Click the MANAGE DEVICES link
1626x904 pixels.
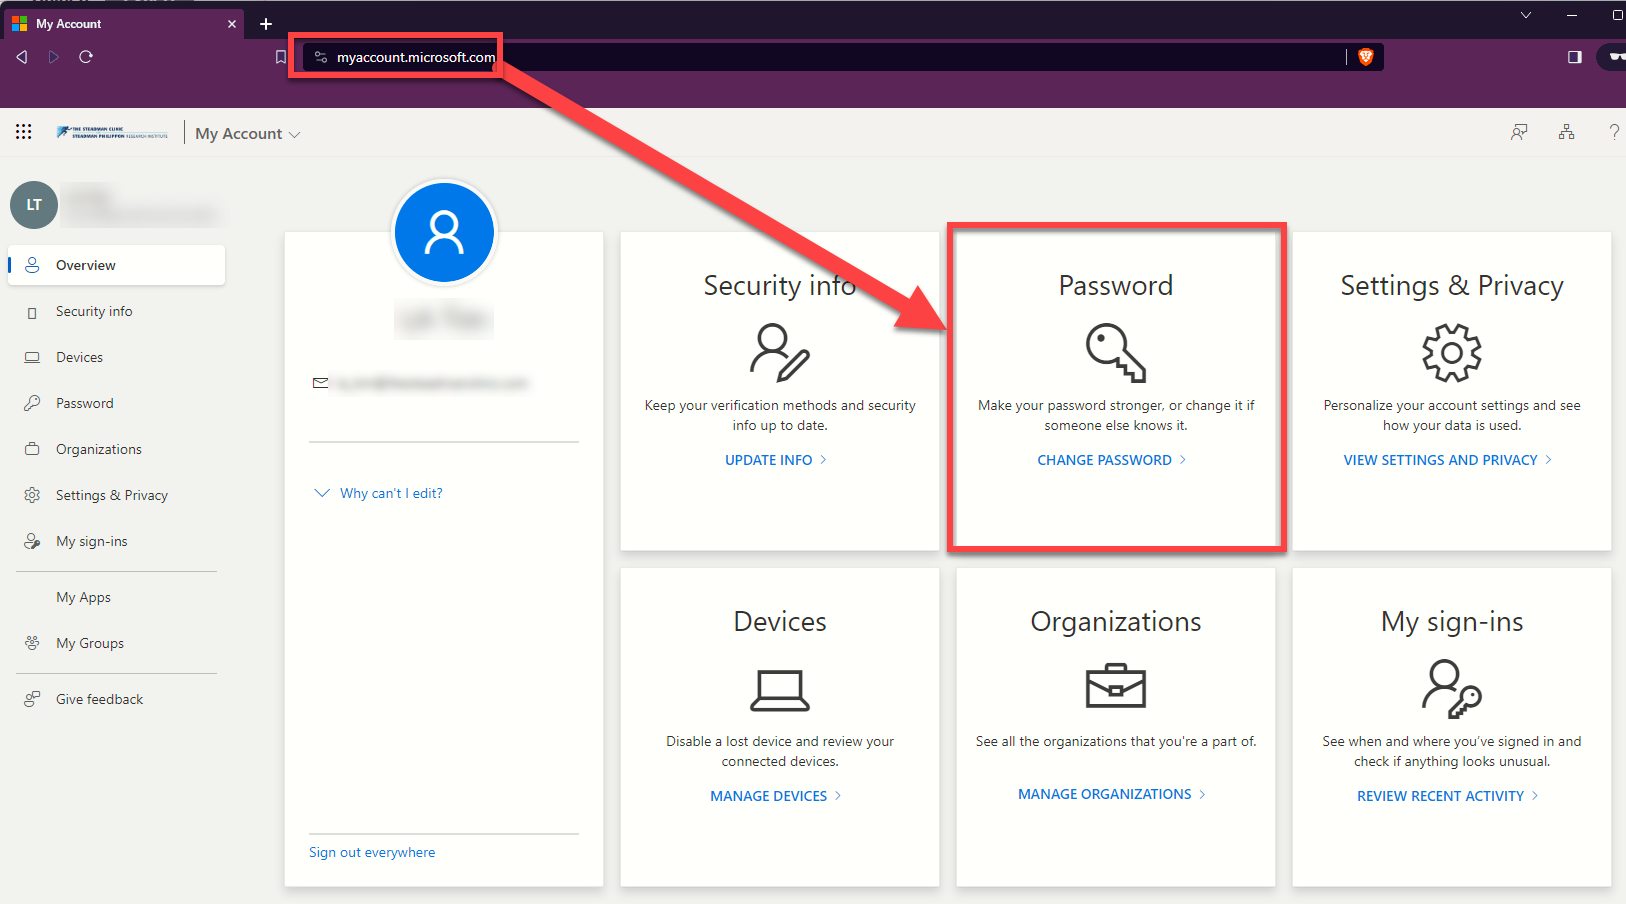click(x=776, y=796)
